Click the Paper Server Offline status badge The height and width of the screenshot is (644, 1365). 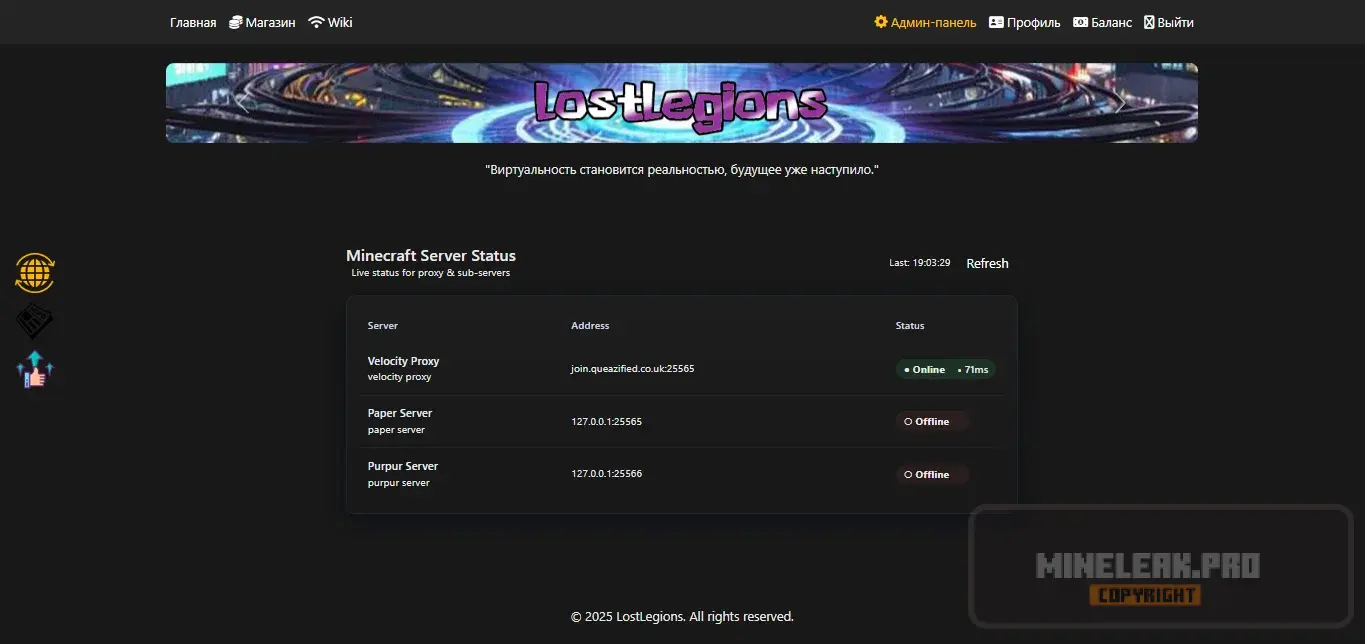(932, 421)
